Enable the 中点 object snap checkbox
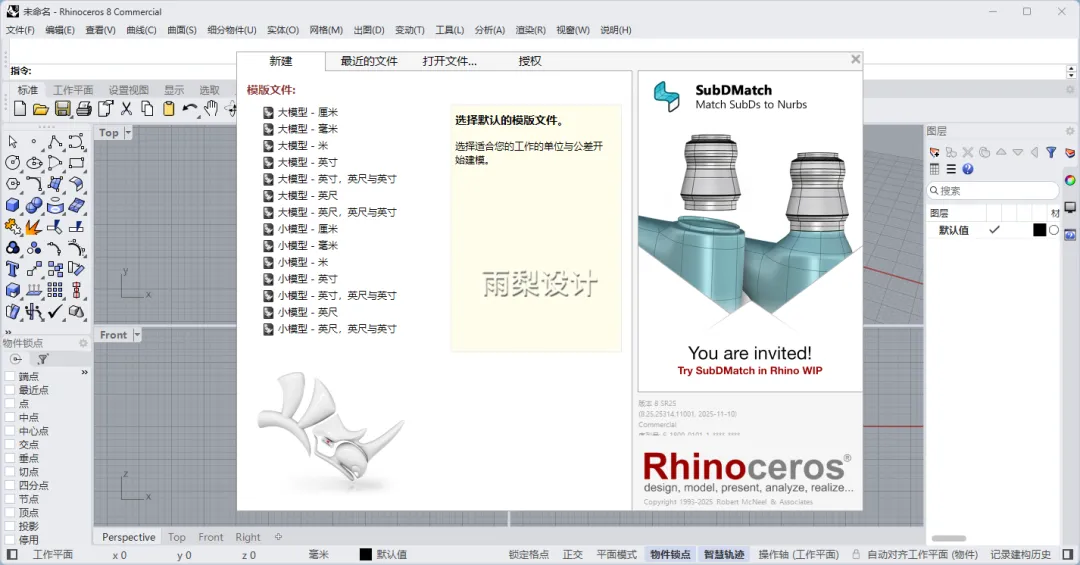 pos(10,418)
